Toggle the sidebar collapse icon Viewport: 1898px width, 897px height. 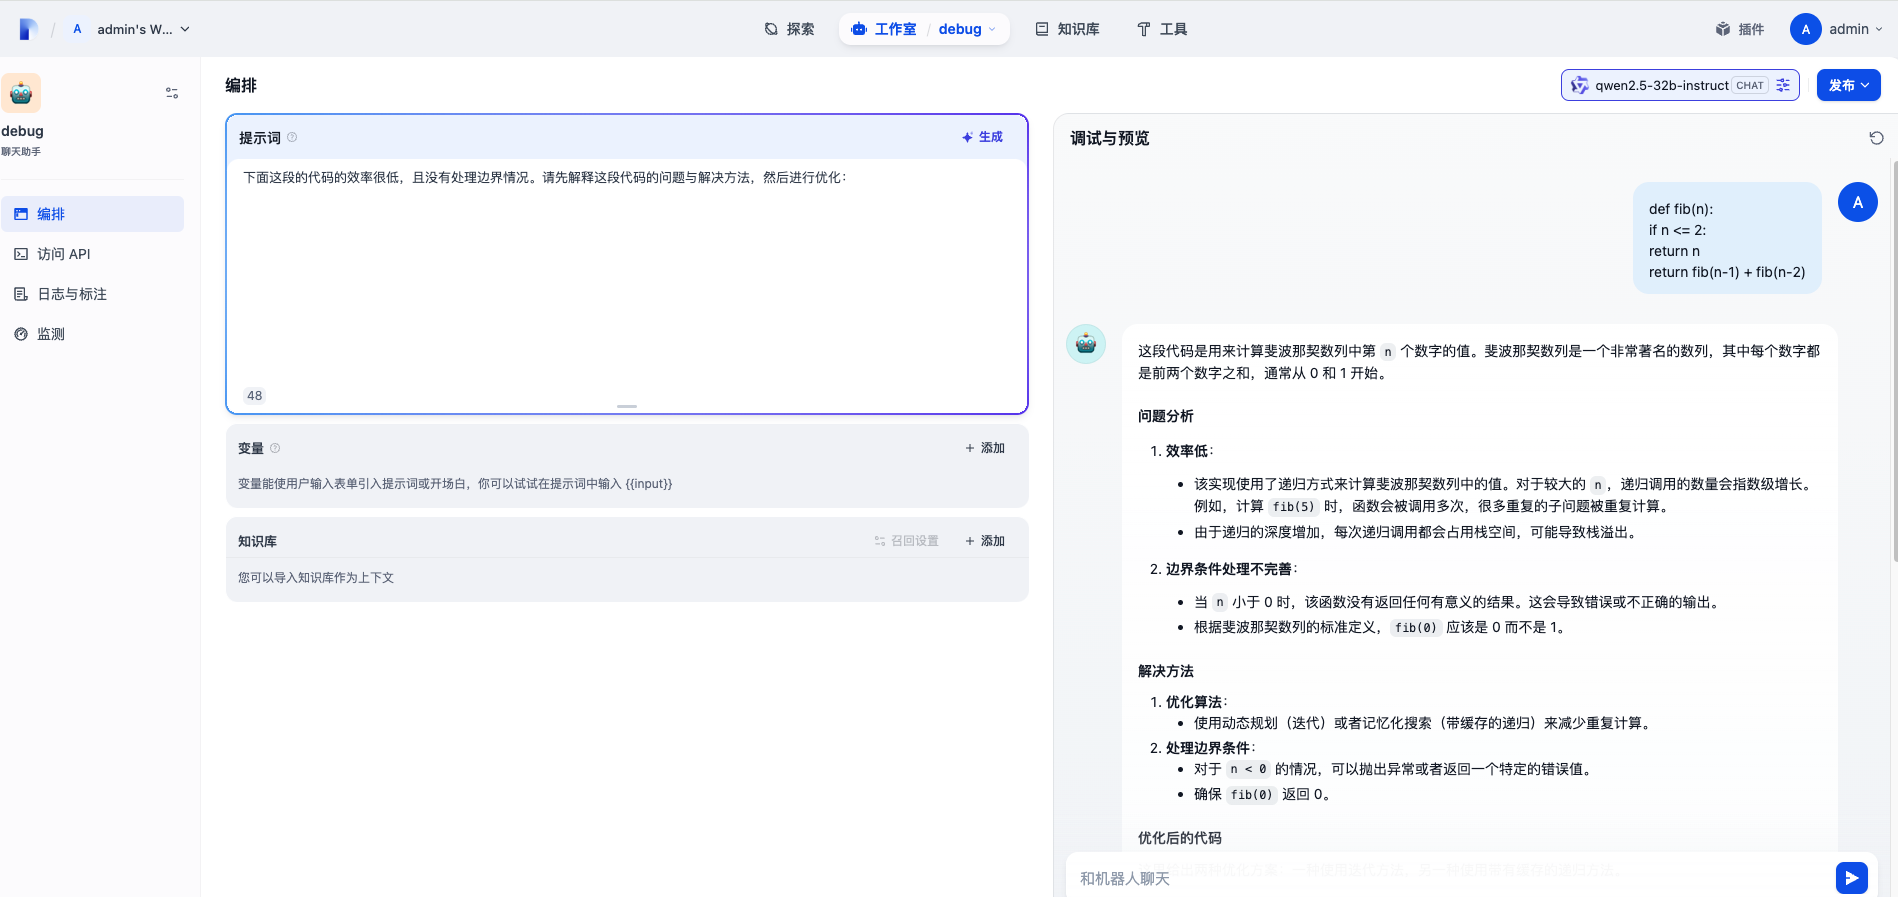tap(172, 93)
